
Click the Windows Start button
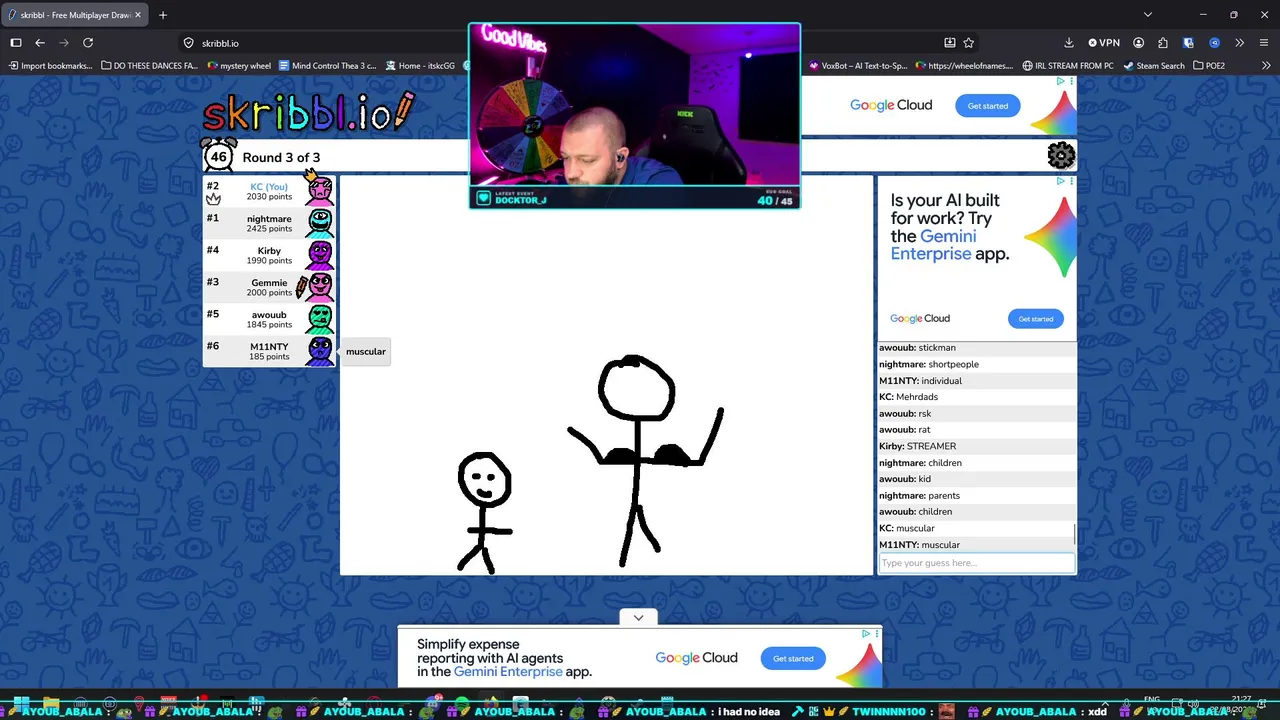click(x=20, y=704)
